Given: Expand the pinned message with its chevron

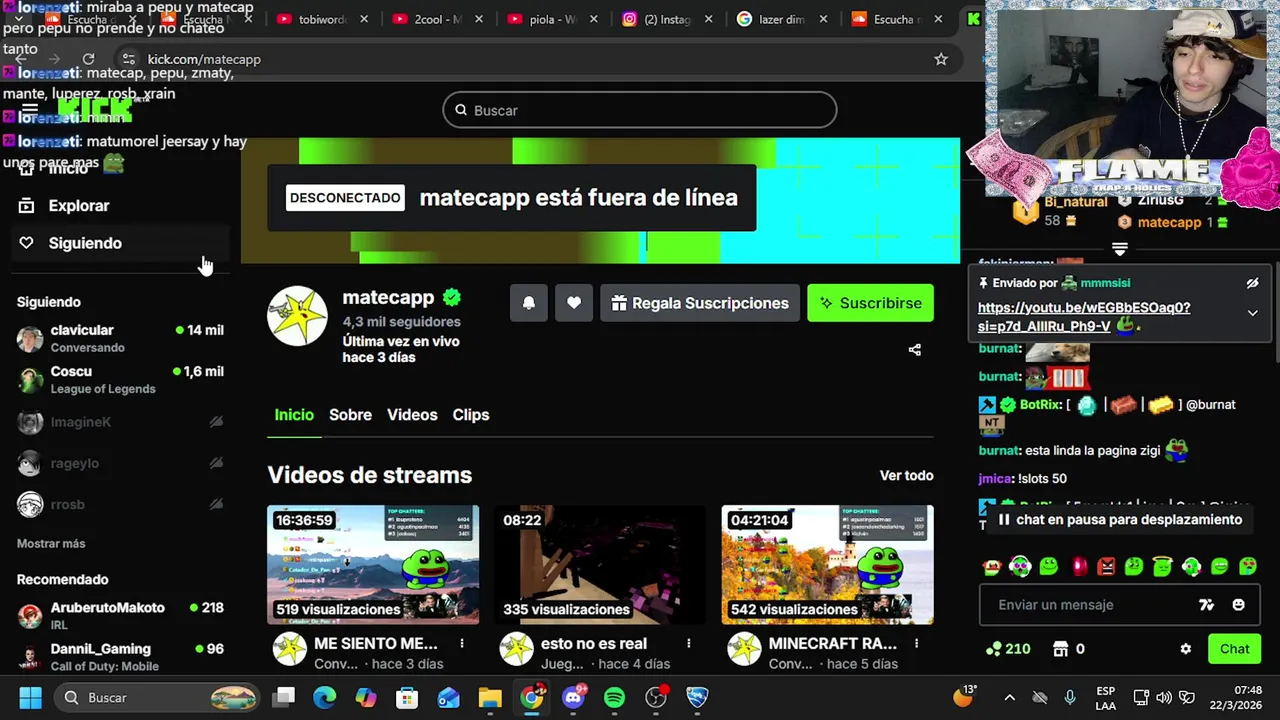Looking at the screenshot, I should coord(1252,313).
